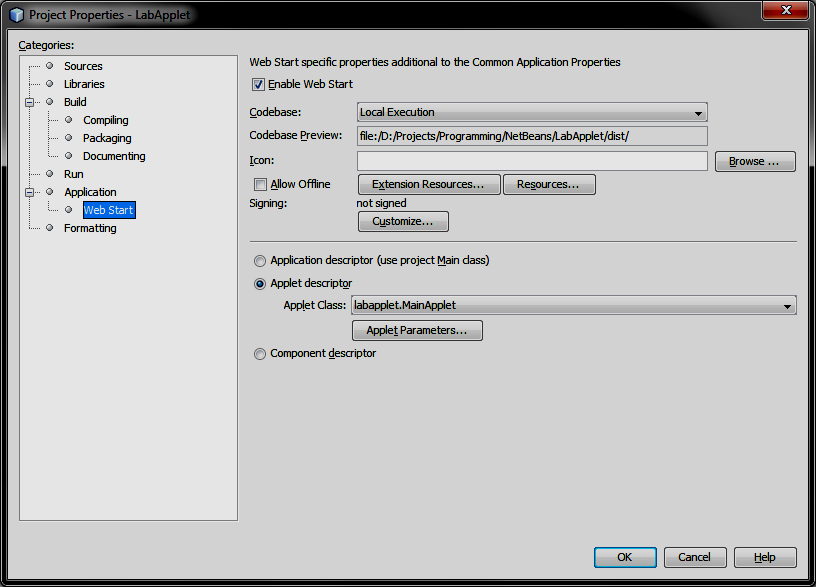Open Help for project properties
The width and height of the screenshot is (816, 587).
(765, 557)
